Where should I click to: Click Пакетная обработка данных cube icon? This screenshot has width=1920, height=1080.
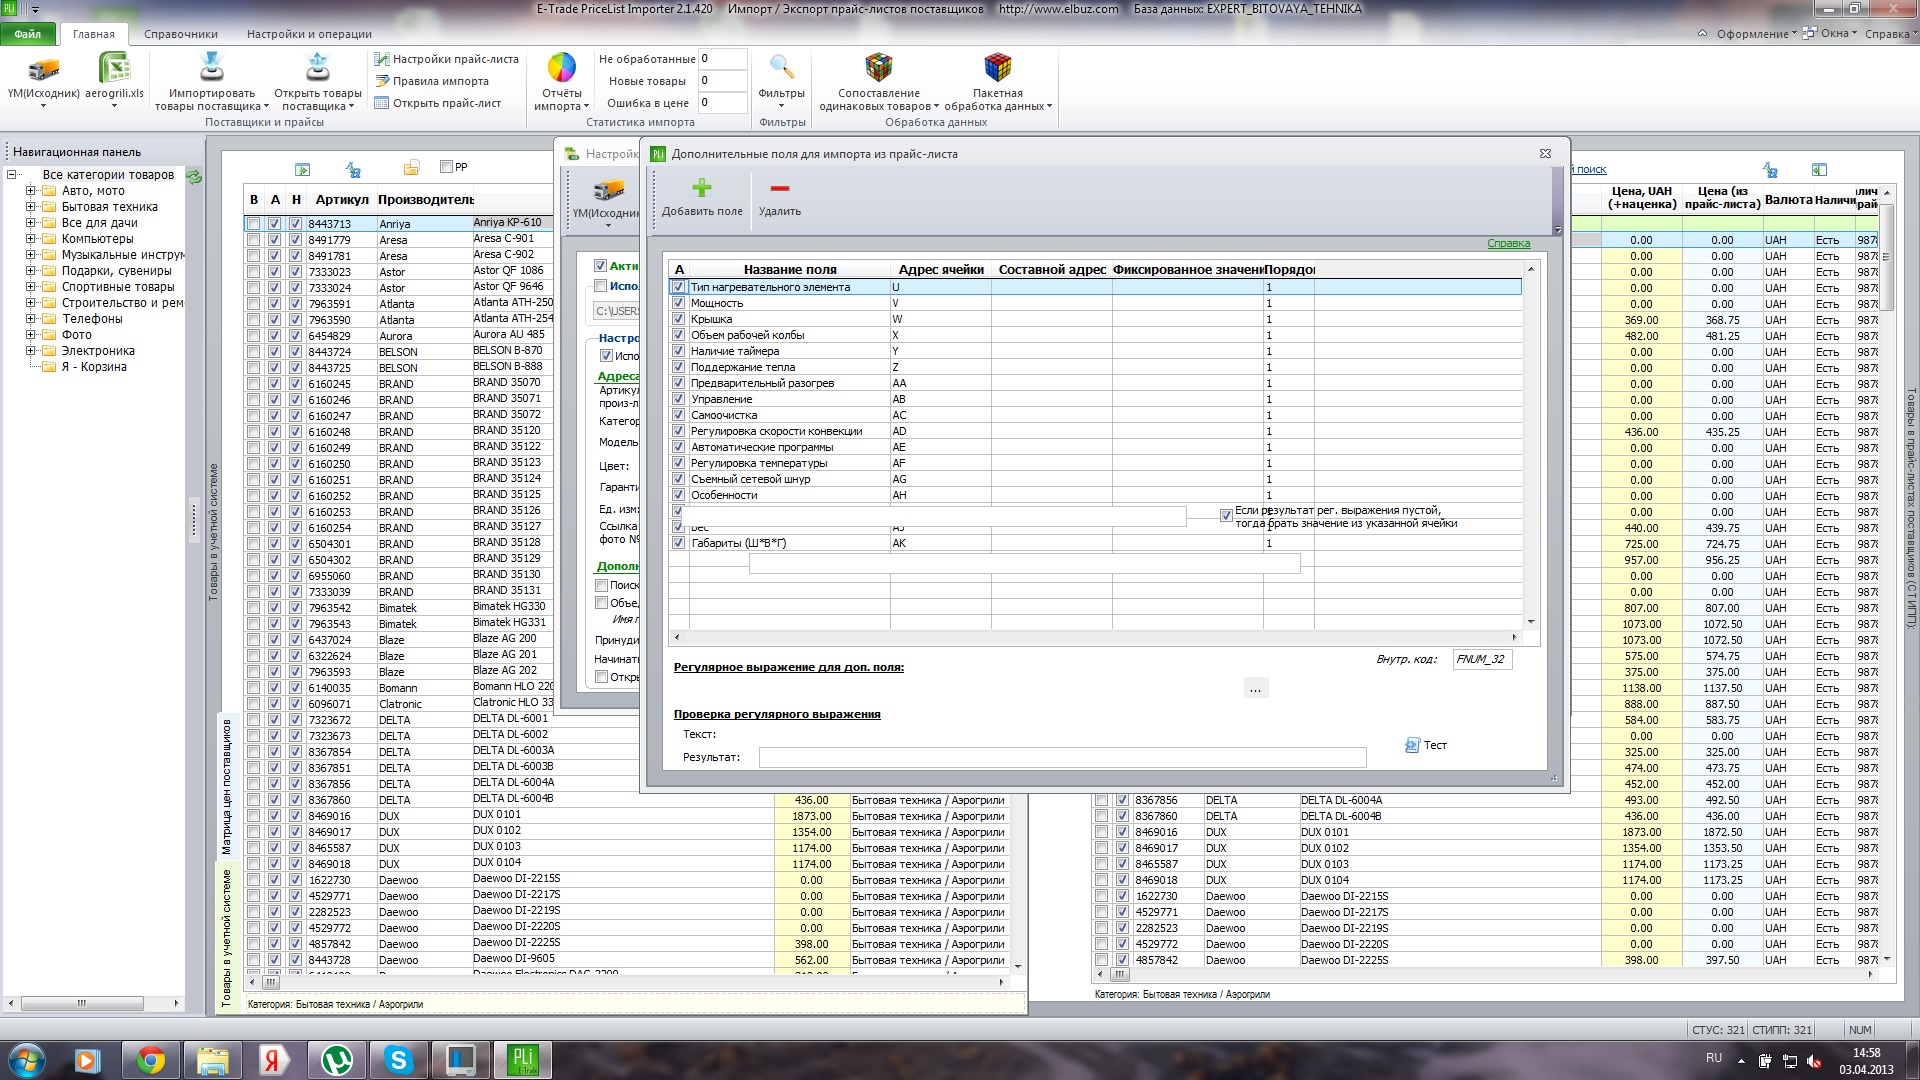coord(998,68)
